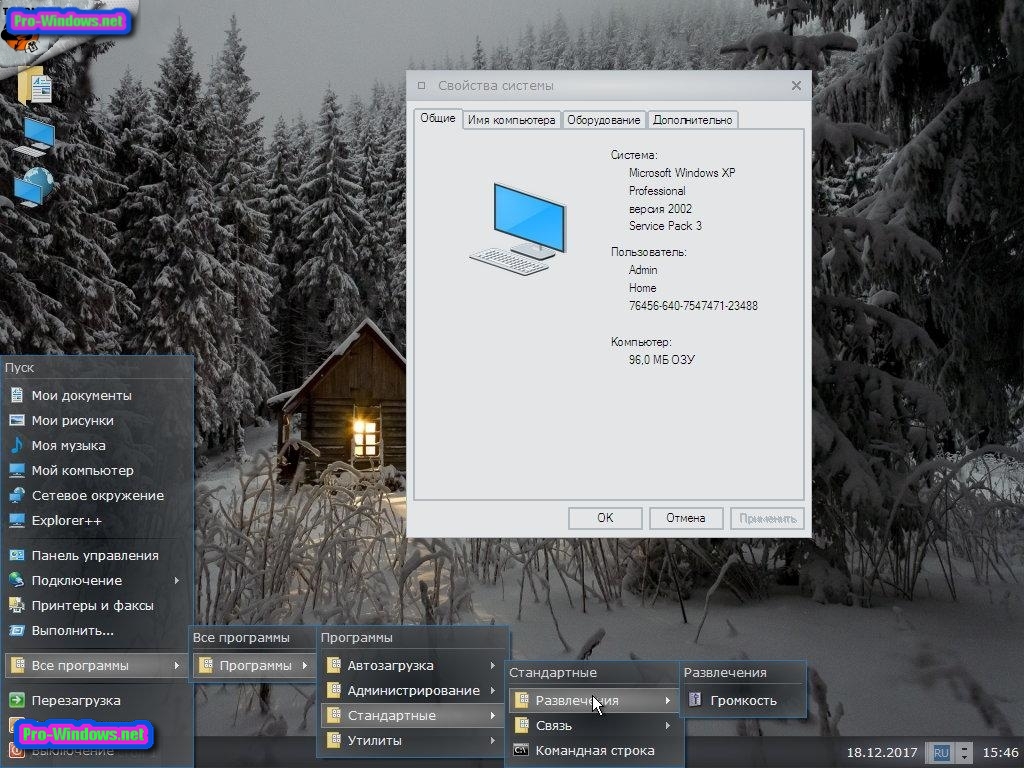Select the Панель управления menu entry
Screen dimensions: 1024x768
point(97,555)
